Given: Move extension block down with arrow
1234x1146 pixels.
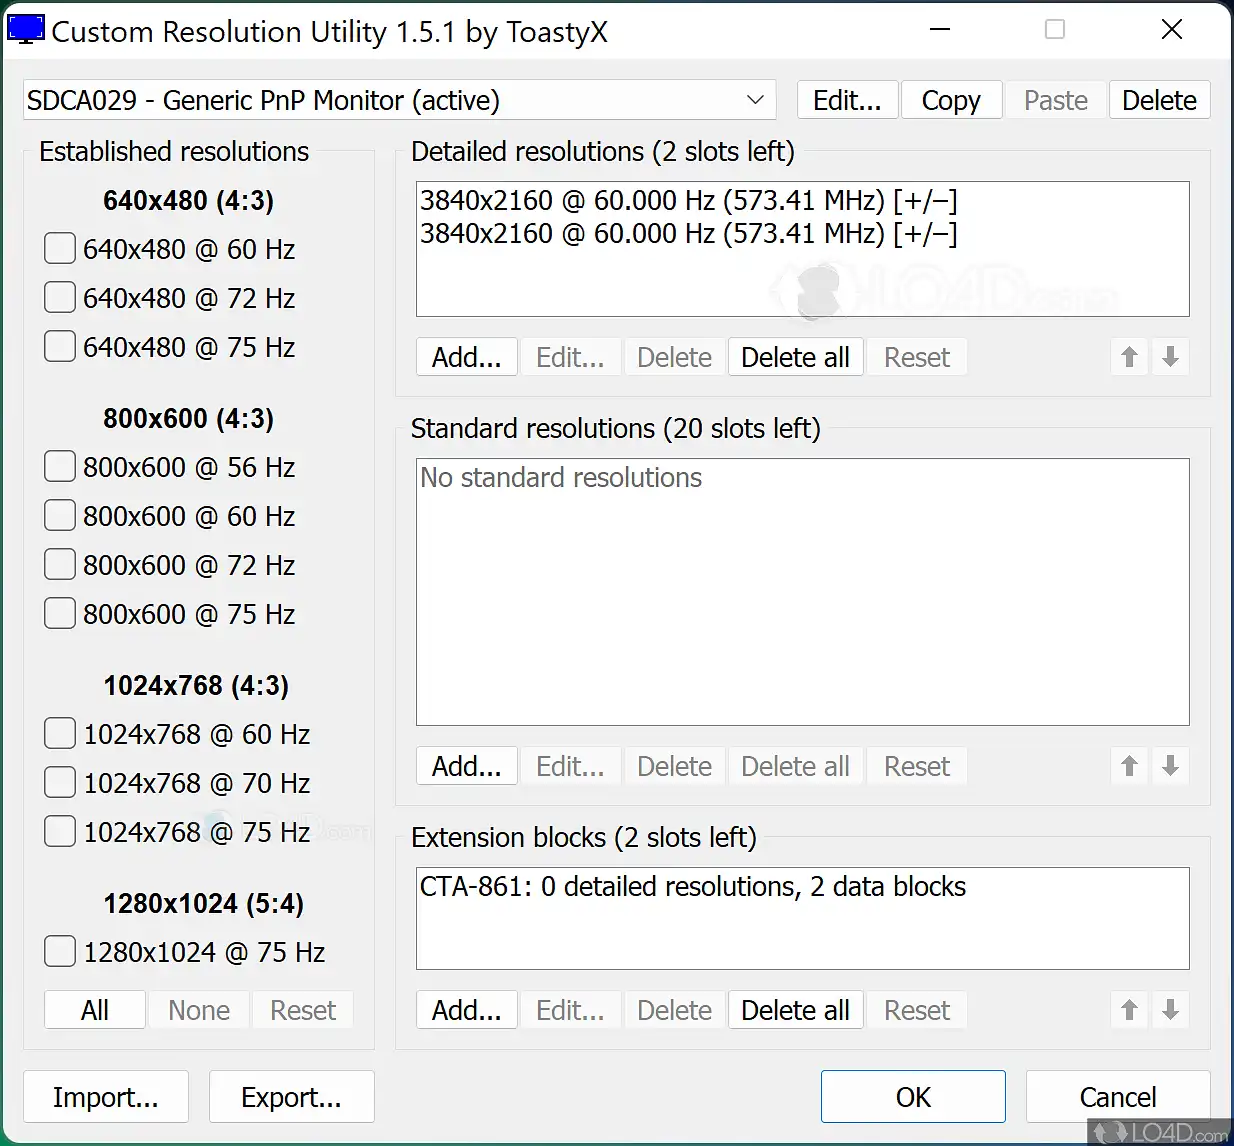Looking at the screenshot, I should click(1170, 1010).
